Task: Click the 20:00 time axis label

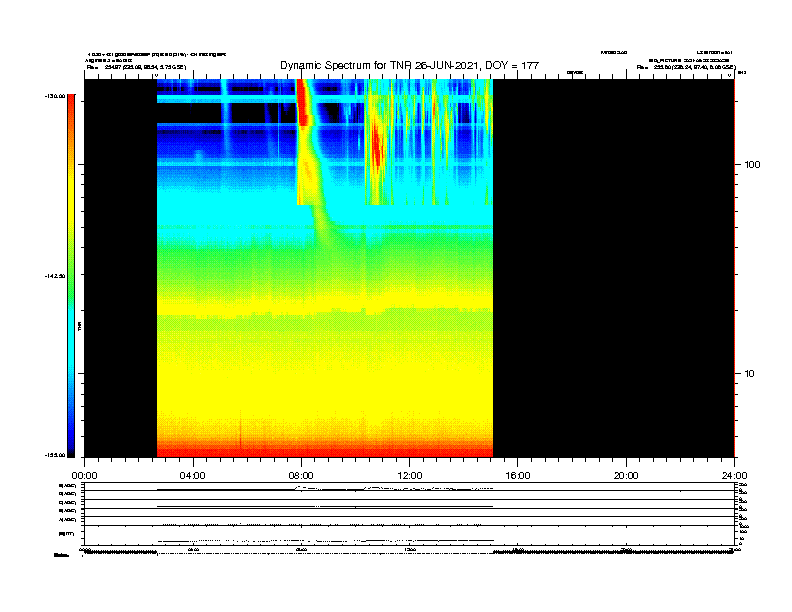Action: (x=626, y=476)
